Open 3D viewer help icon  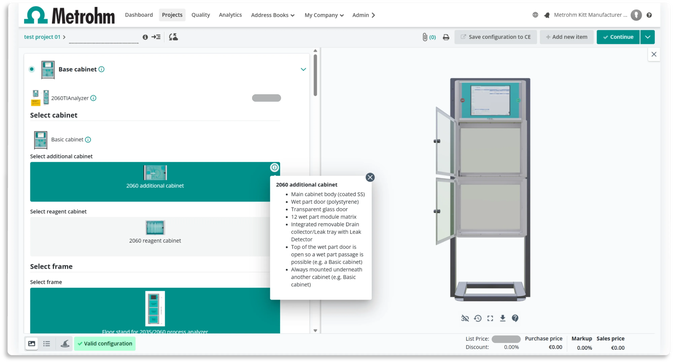[x=515, y=318]
